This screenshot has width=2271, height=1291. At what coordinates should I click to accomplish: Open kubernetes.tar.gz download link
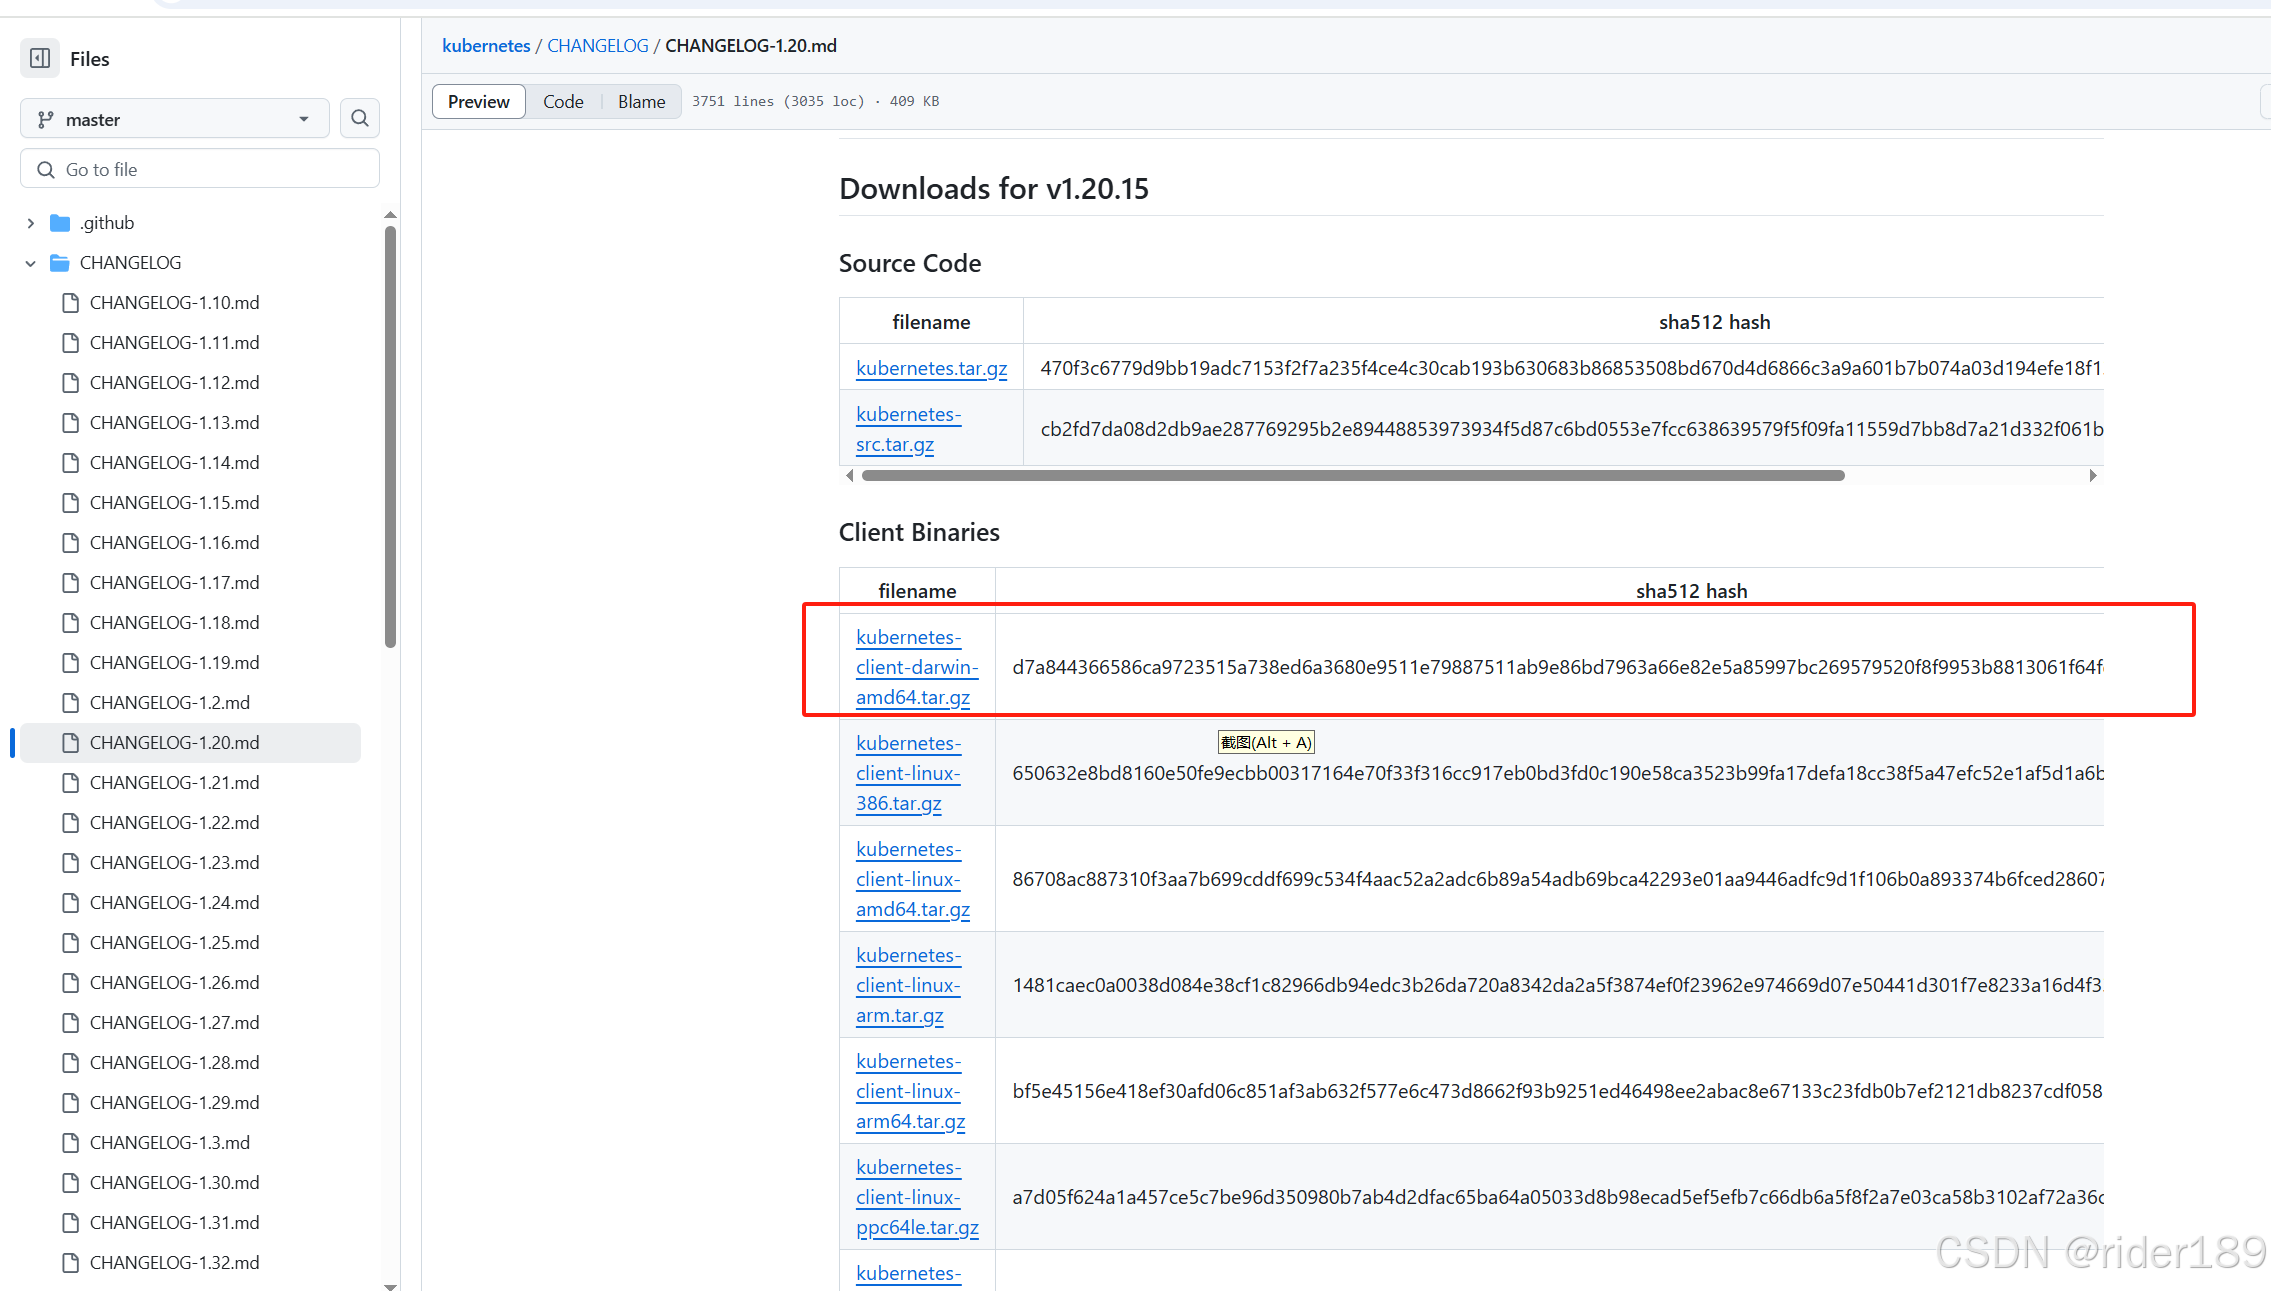pos(931,368)
